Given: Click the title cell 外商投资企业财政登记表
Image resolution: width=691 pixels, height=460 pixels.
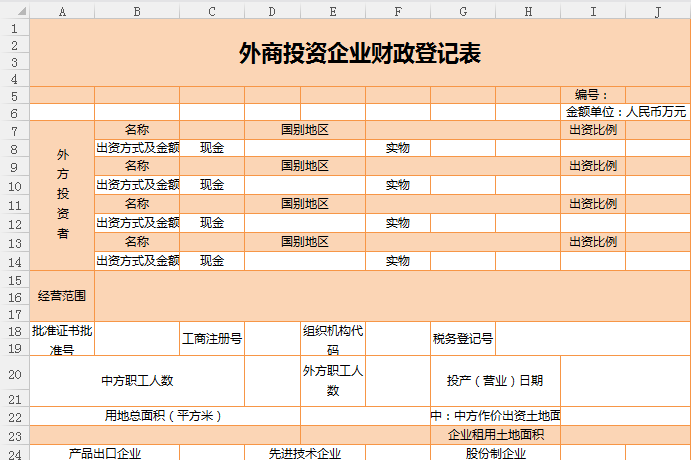Looking at the screenshot, I should click(x=360, y=54).
